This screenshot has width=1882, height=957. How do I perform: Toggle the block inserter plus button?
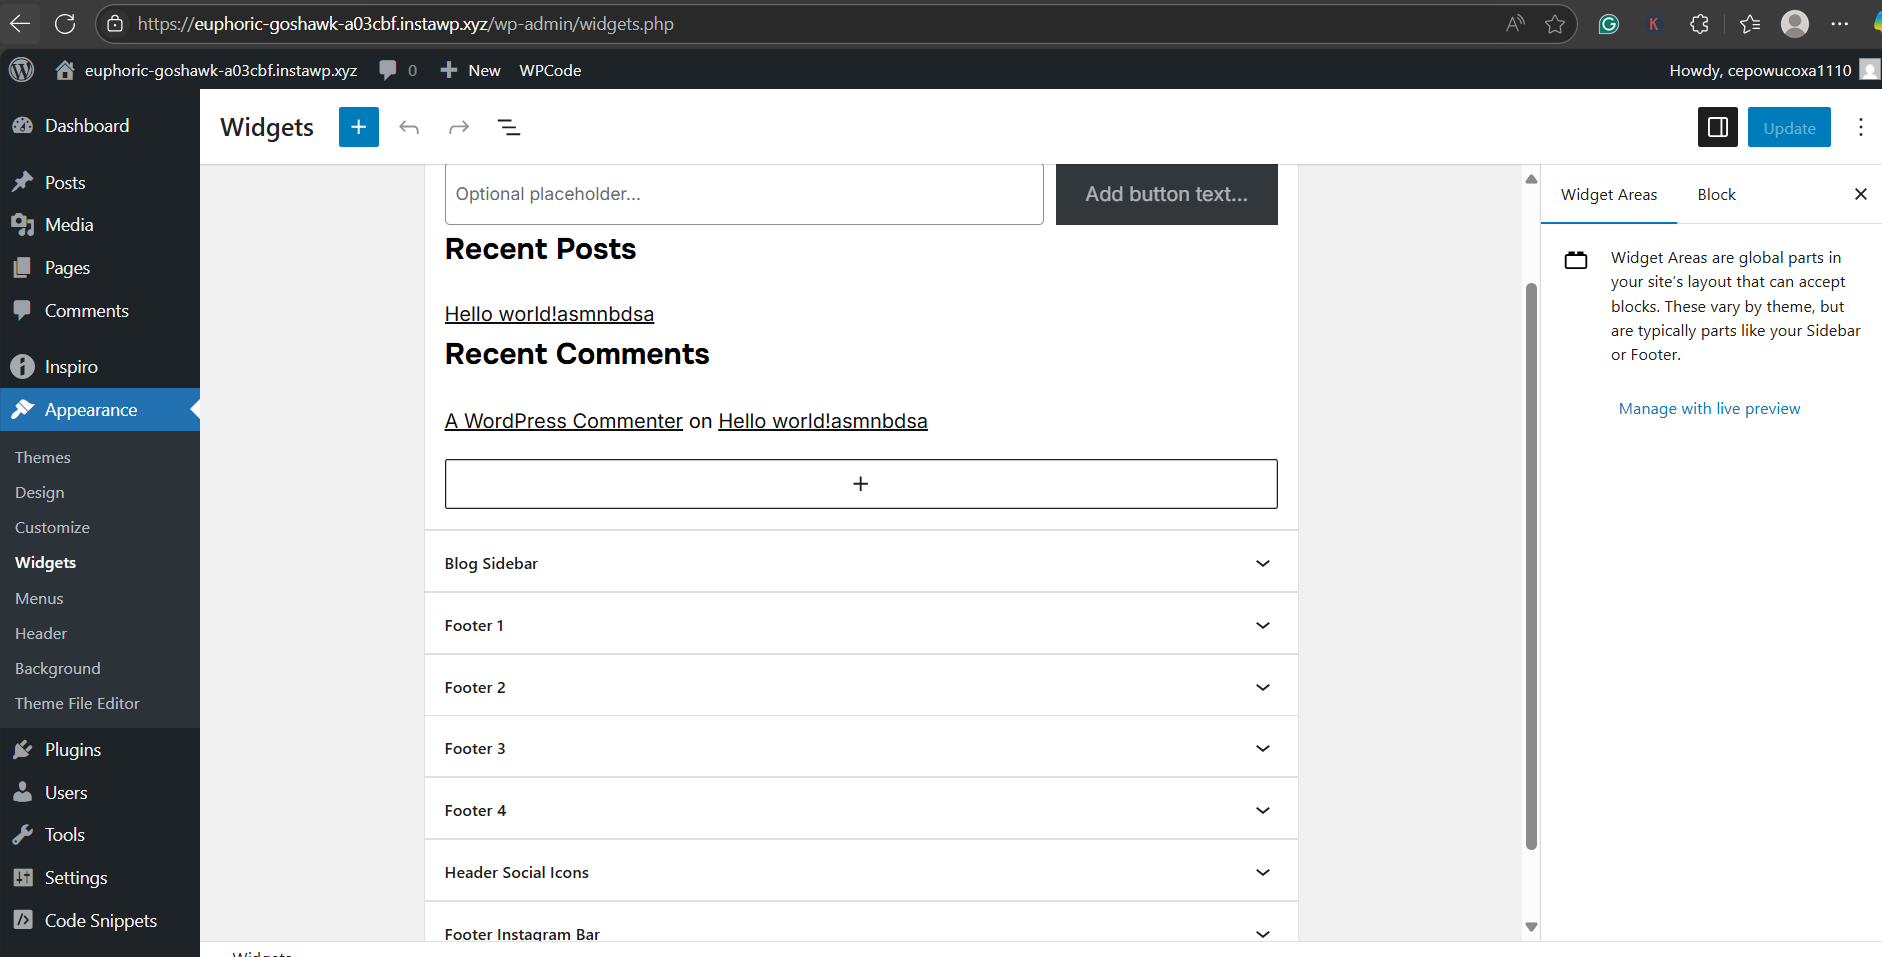(x=359, y=127)
